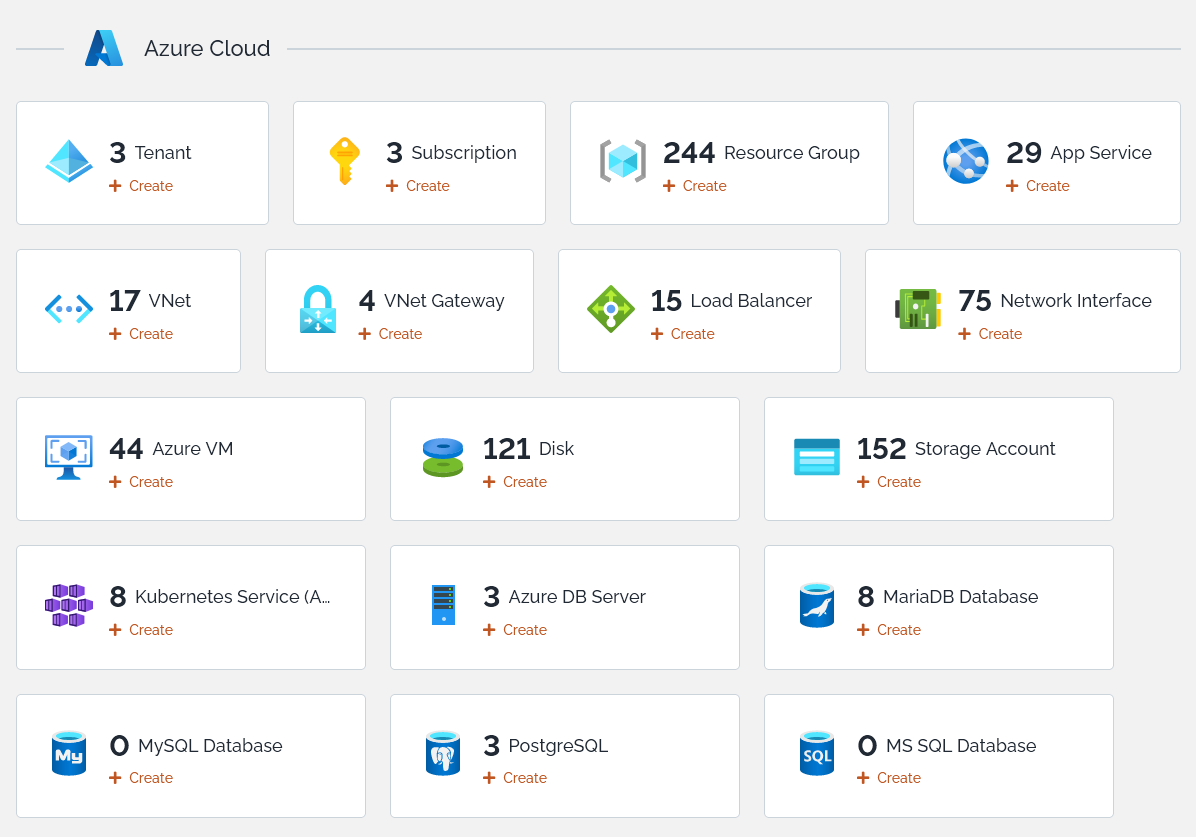The image size is (1196, 837).
Task: Click the Disk stack icon
Action: [443, 457]
